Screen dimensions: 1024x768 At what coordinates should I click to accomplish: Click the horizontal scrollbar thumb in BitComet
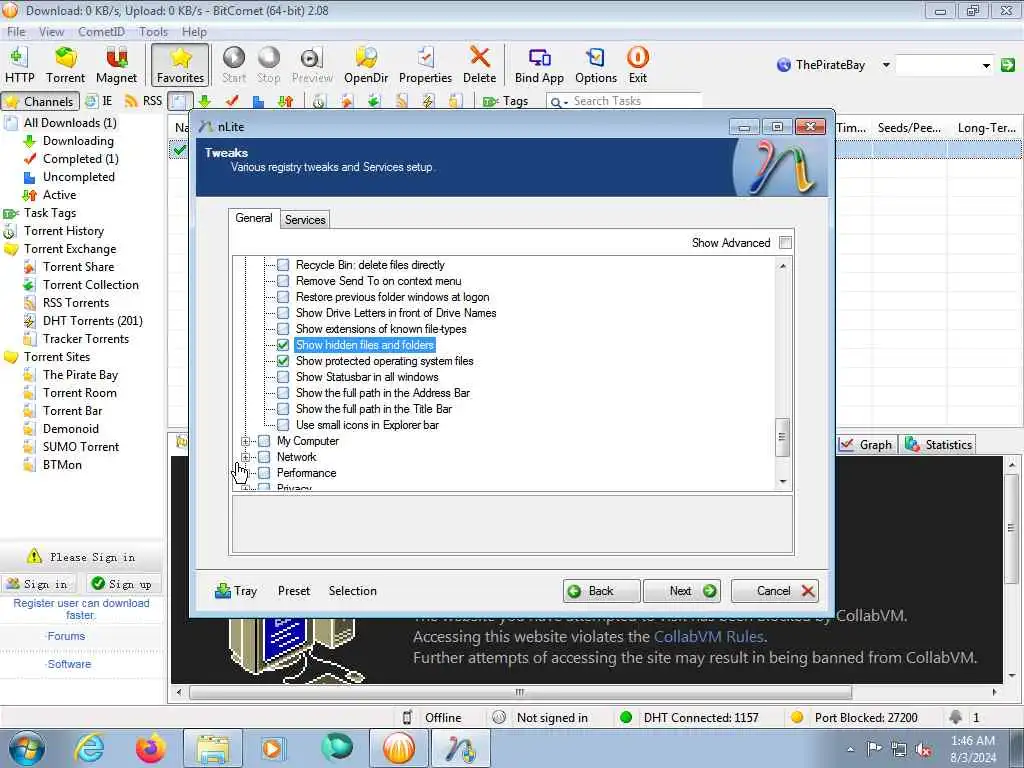[520, 692]
